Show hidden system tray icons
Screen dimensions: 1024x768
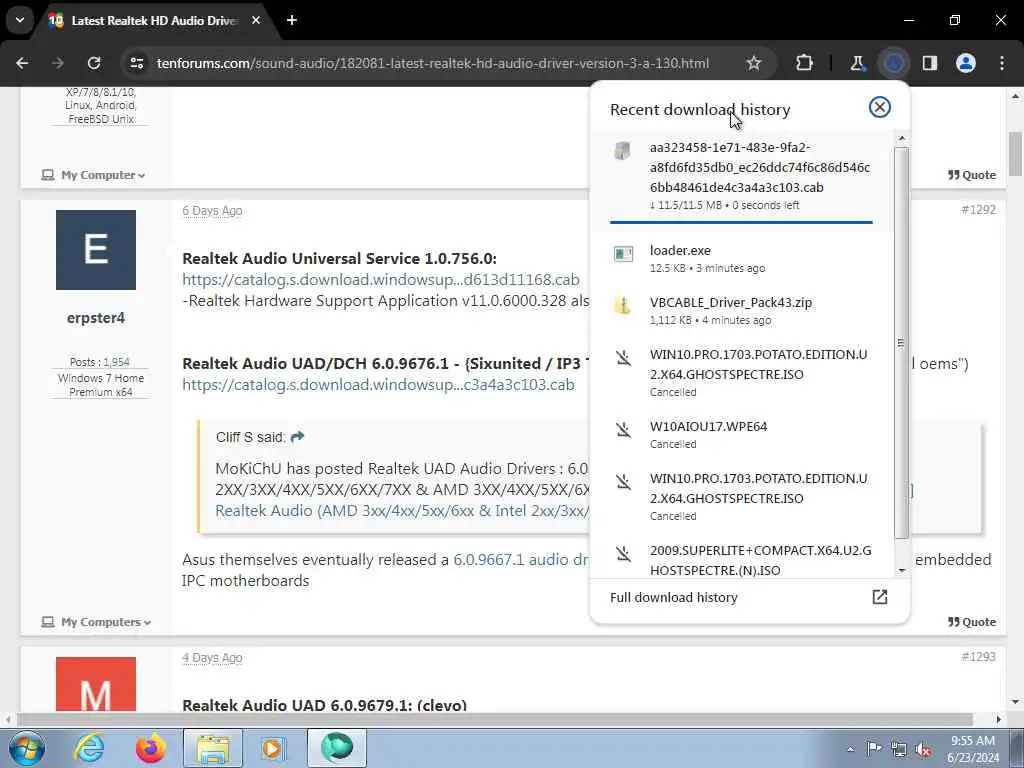(850, 750)
